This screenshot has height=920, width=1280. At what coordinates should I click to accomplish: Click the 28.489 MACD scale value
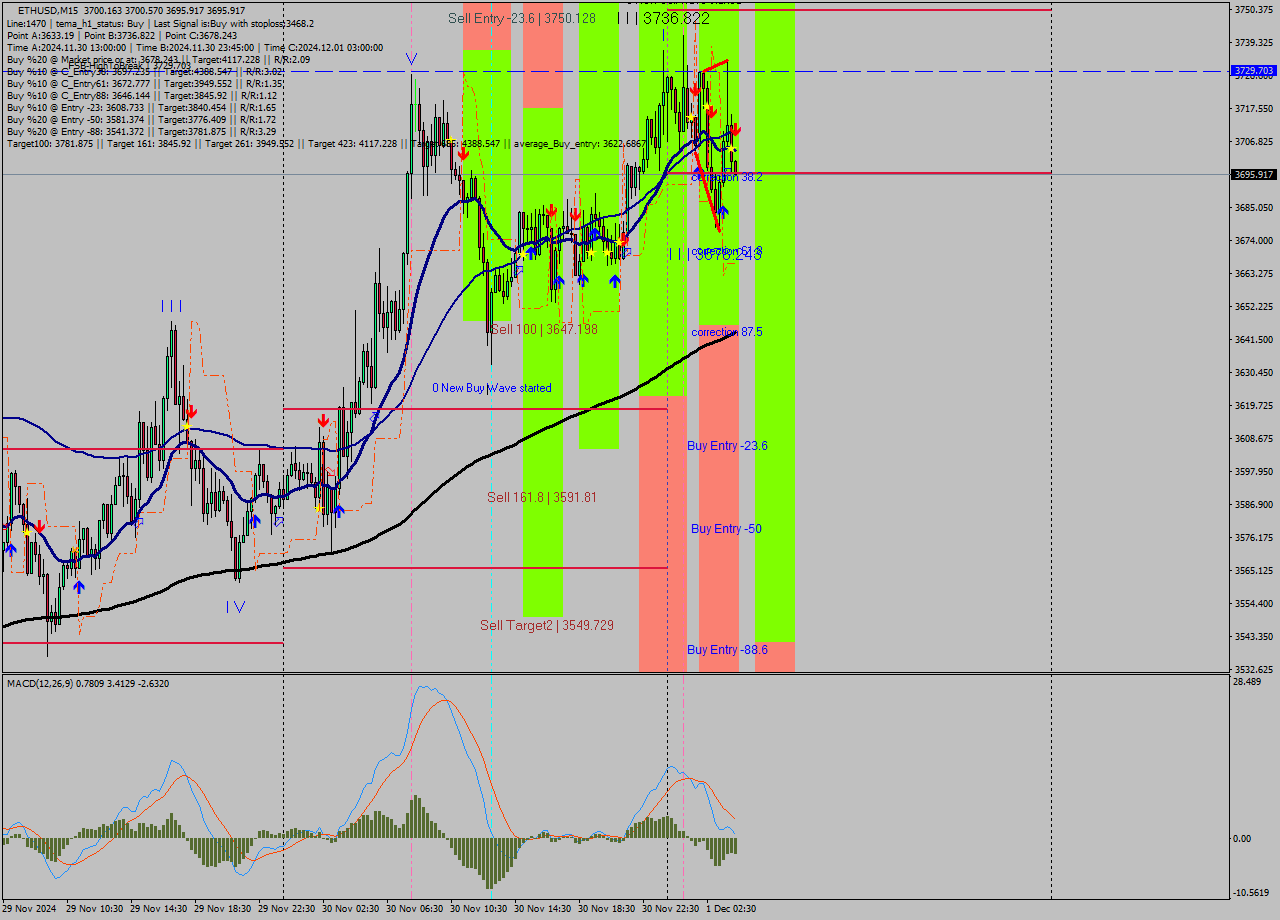[x=1247, y=681]
